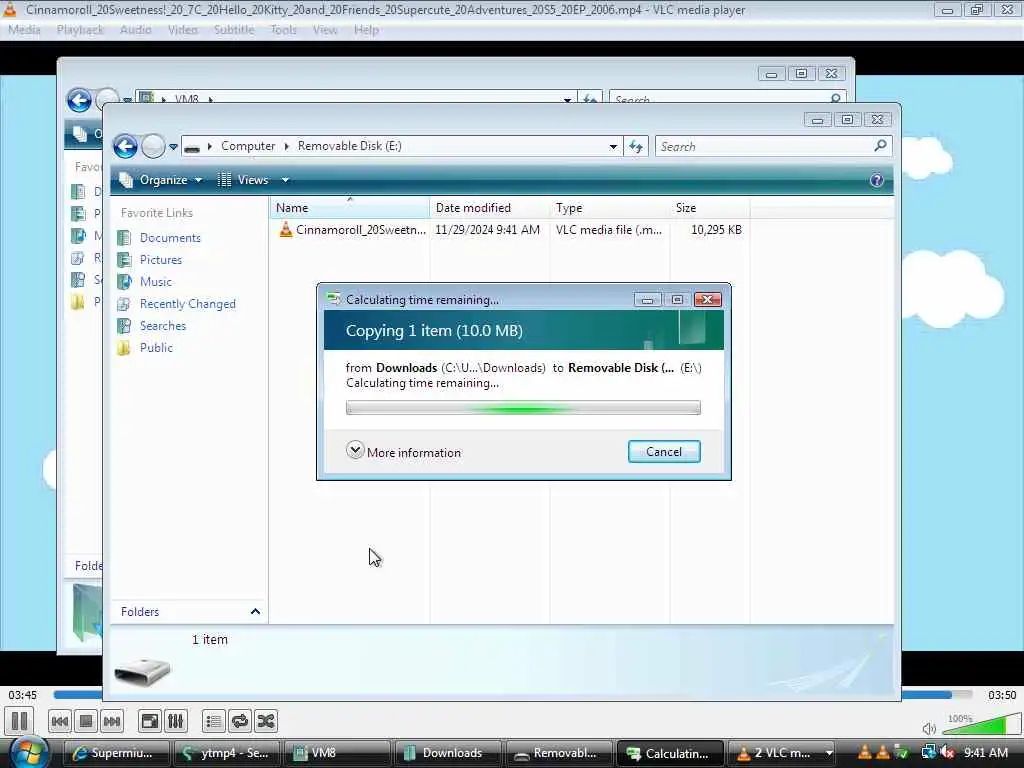Open the Playback menu in VLC

click(80, 30)
